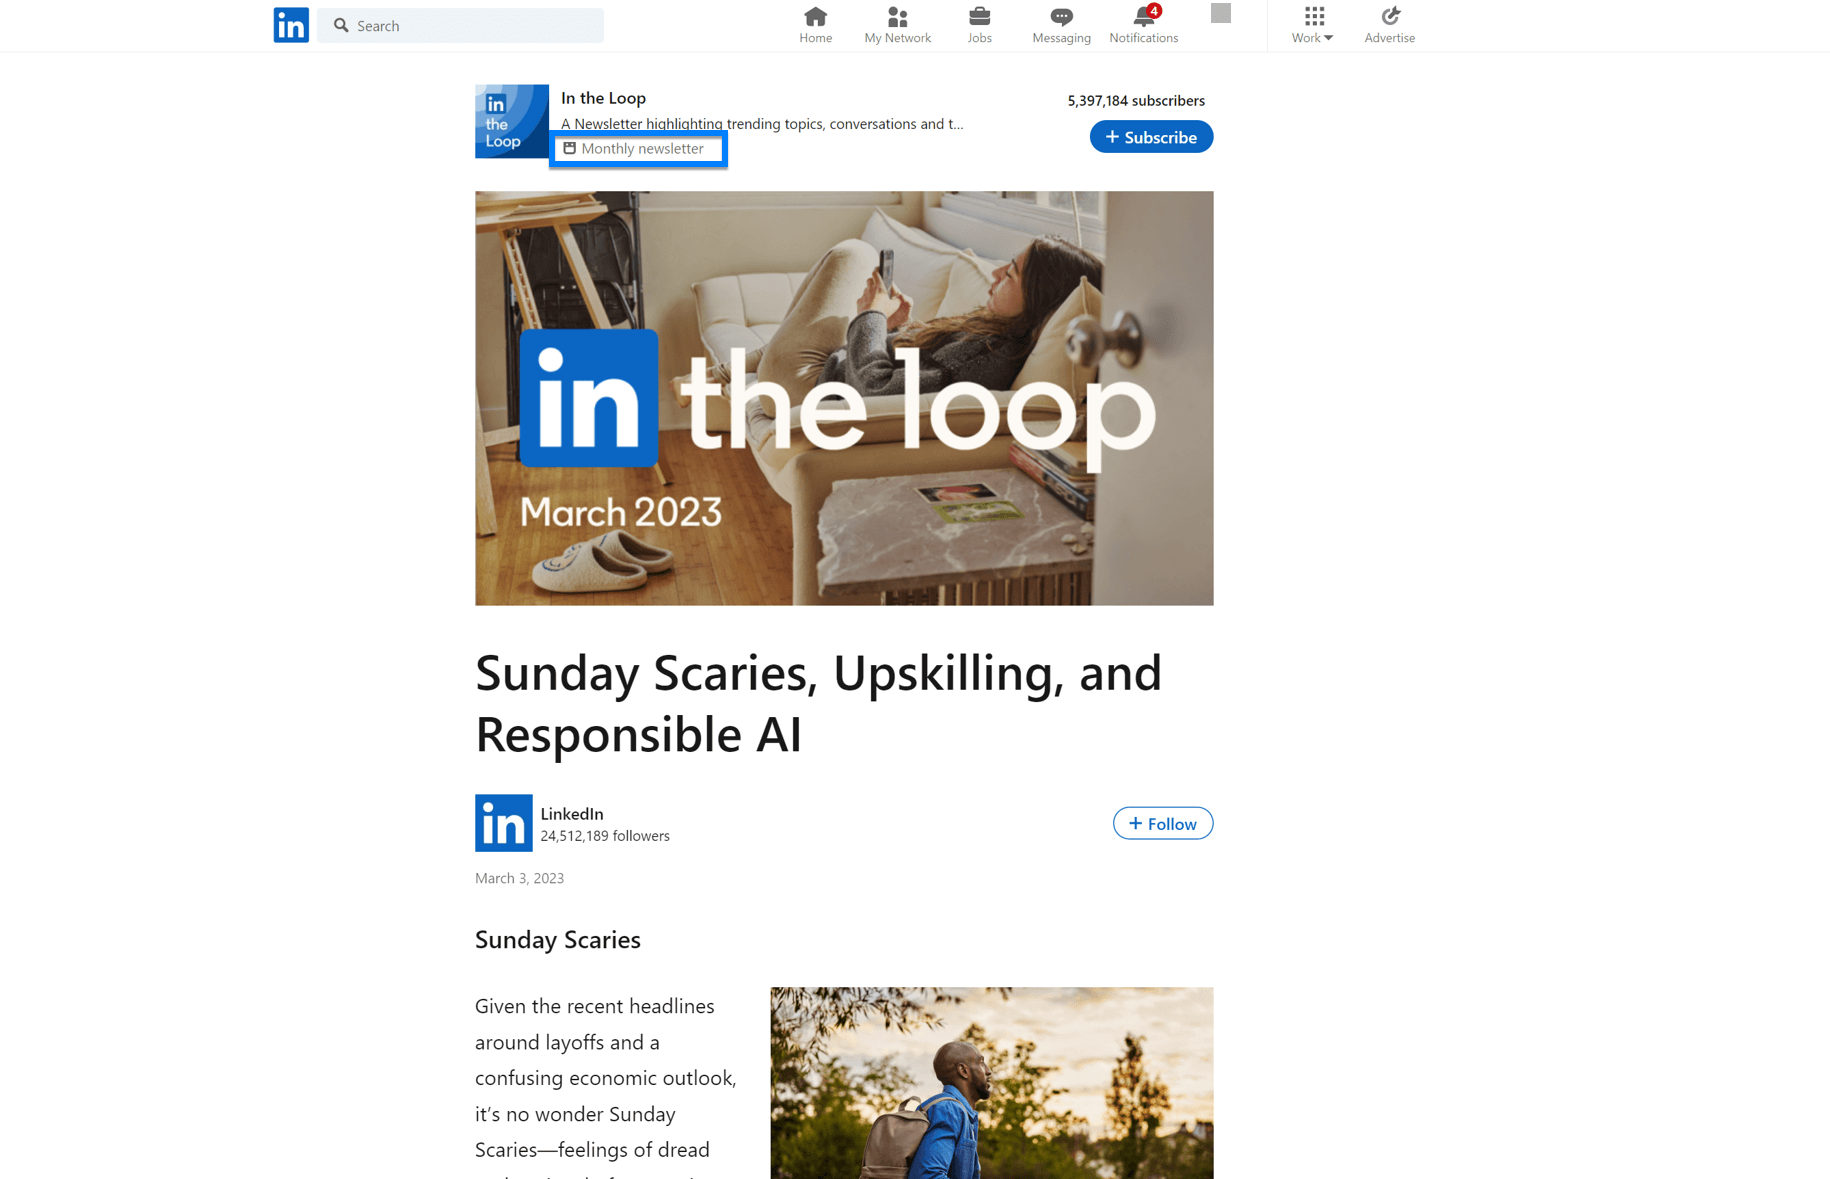
Task: Click the paragraph starting Given the recent headlines
Action: click(607, 1085)
